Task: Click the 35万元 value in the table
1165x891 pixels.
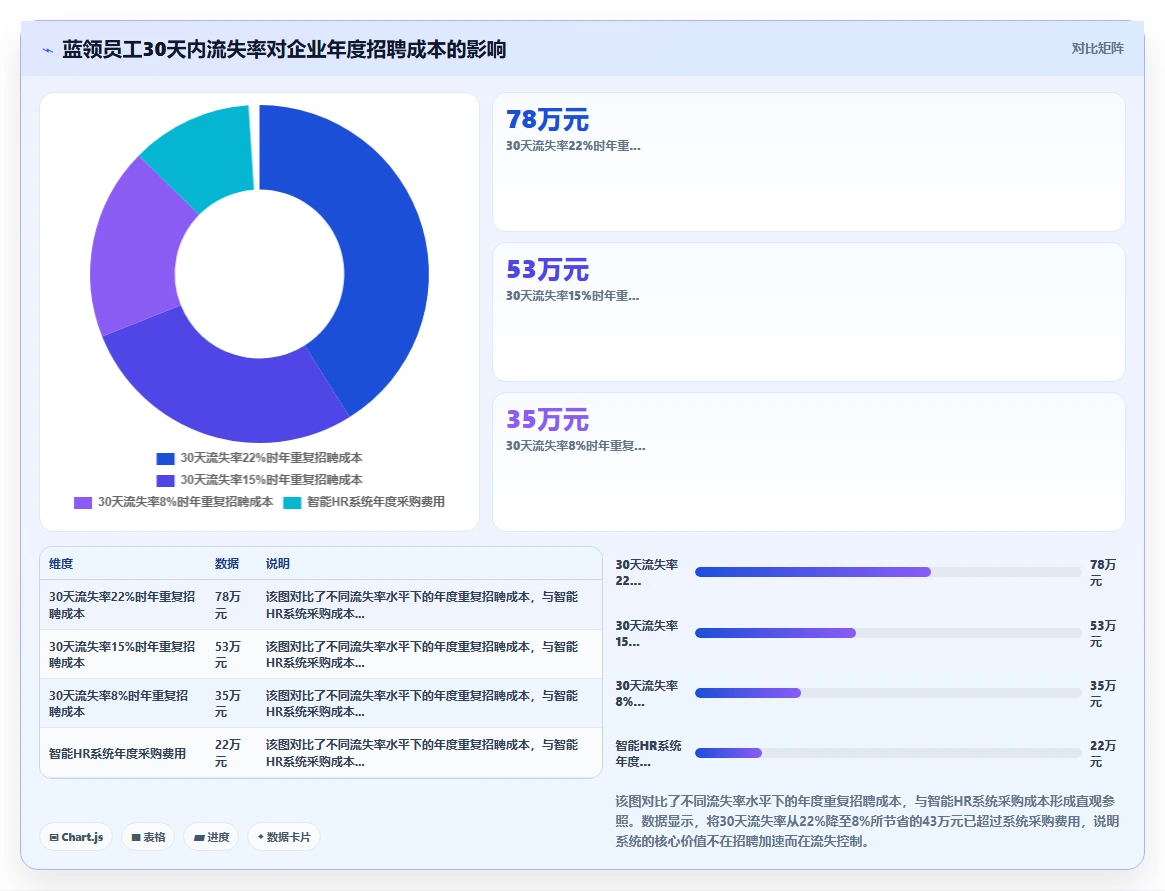Action: [x=228, y=703]
